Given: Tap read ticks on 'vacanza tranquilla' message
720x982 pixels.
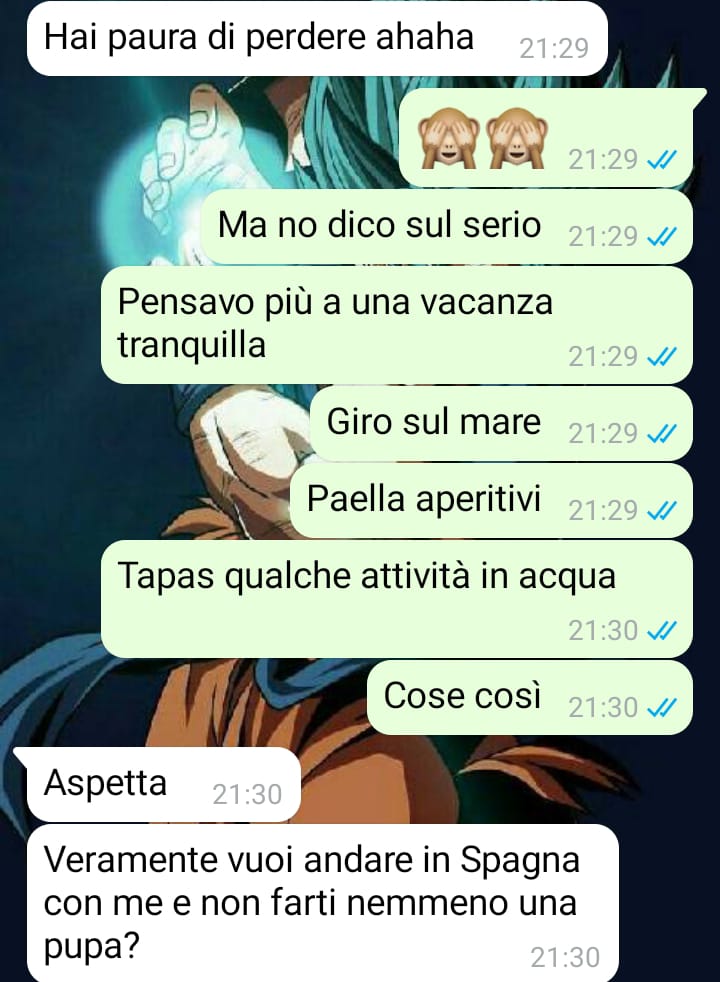Looking at the screenshot, I should click(x=661, y=357).
